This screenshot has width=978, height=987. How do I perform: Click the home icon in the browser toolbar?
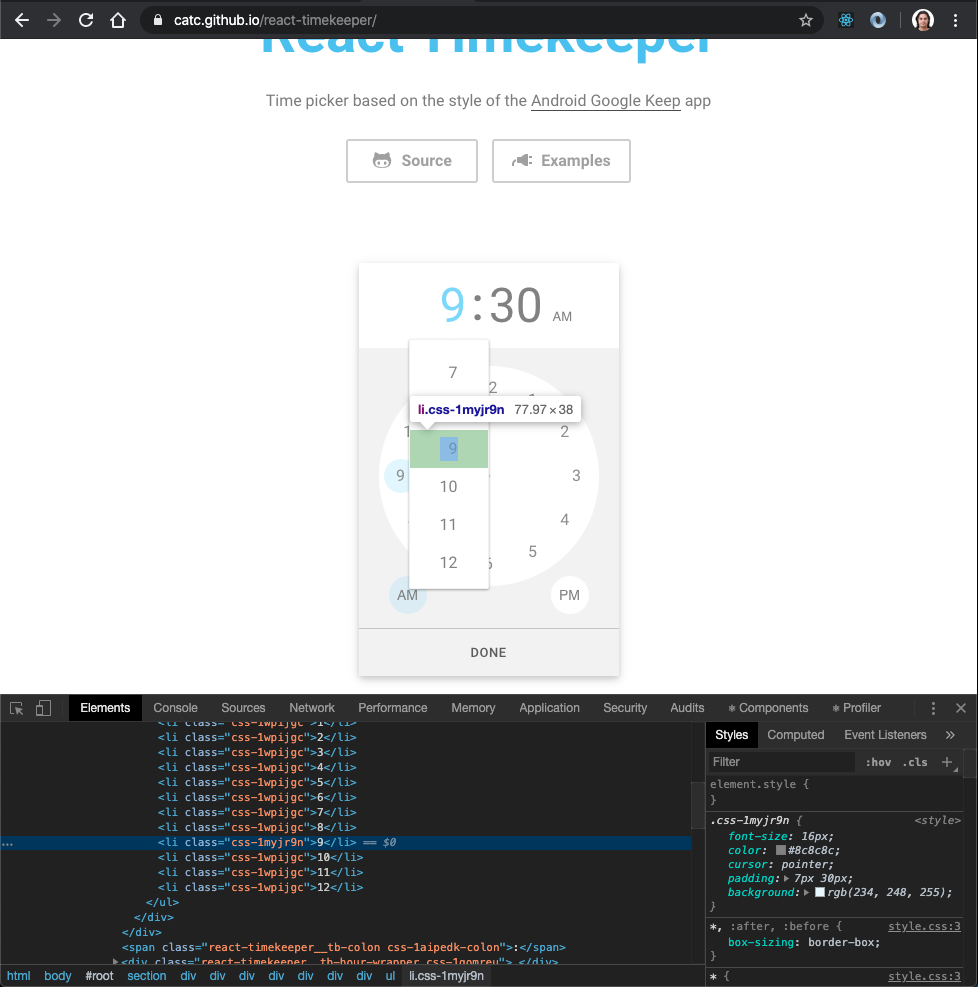116,19
